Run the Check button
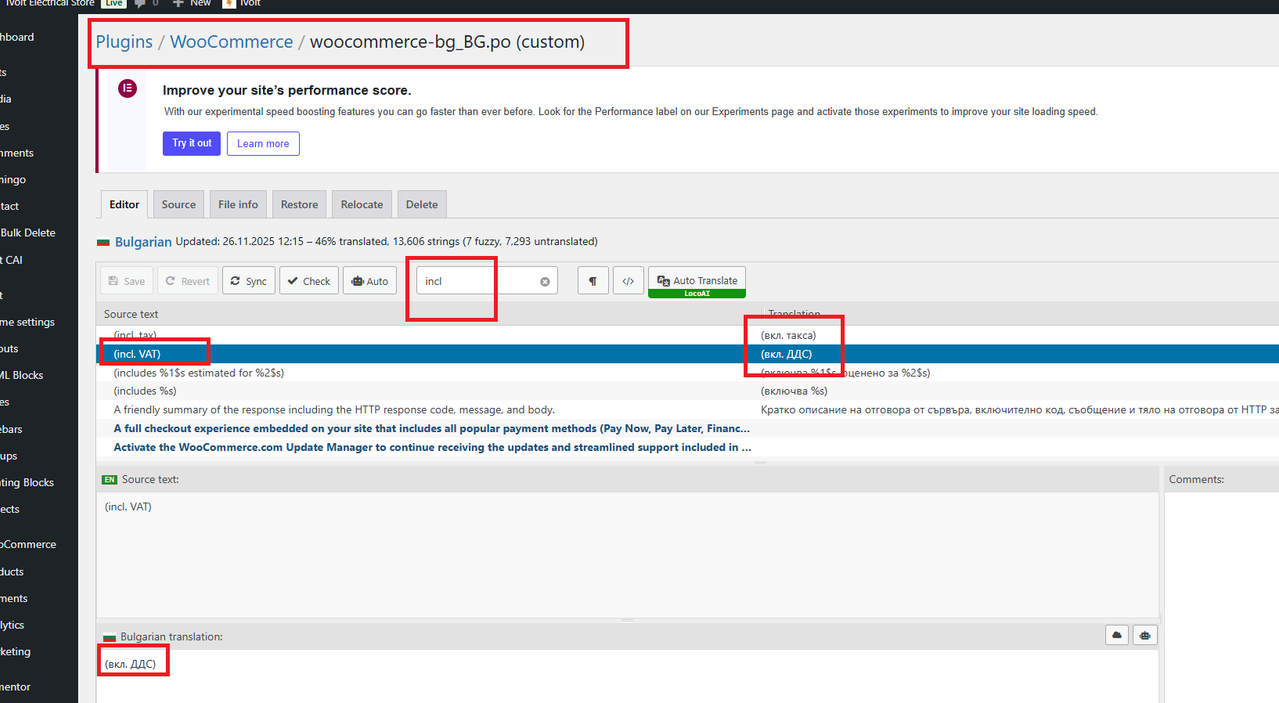 (309, 281)
